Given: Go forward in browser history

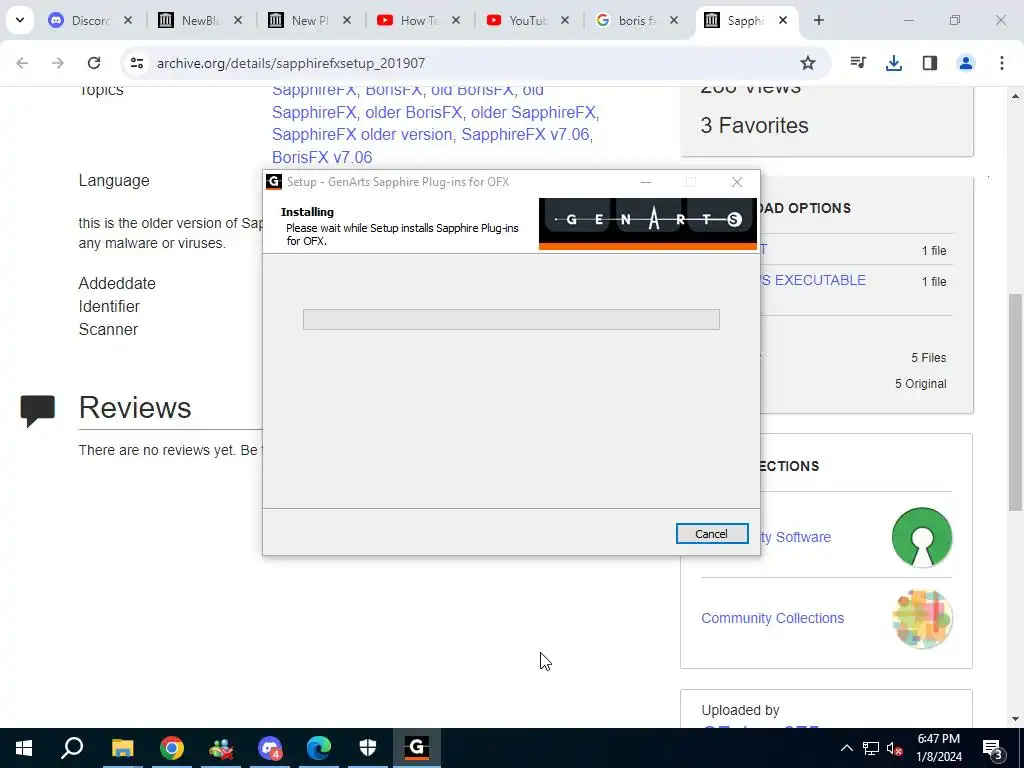Looking at the screenshot, I should (58, 63).
